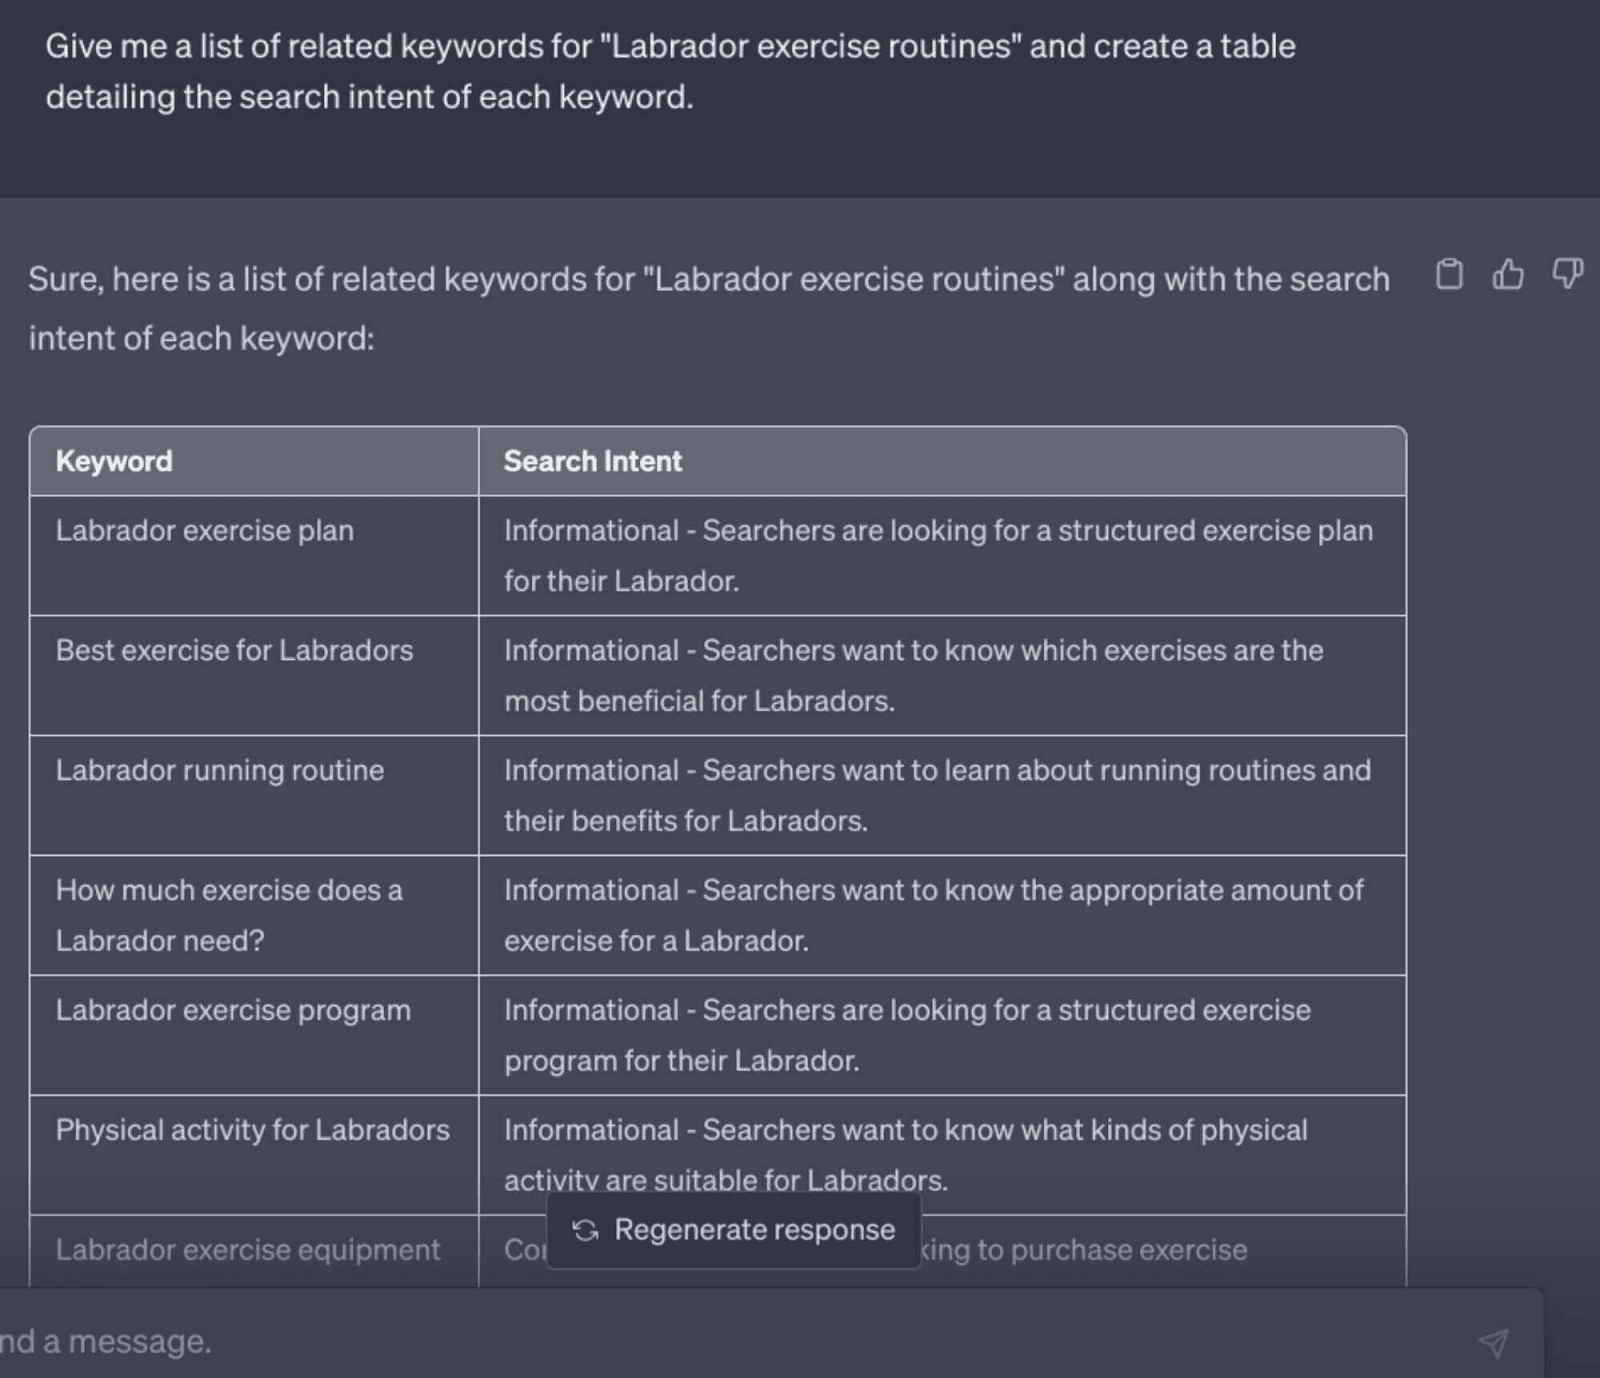Click the regenerate circular arrows icon
The height and width of the screenshot is (1378, 1600).
point(586,1230)
